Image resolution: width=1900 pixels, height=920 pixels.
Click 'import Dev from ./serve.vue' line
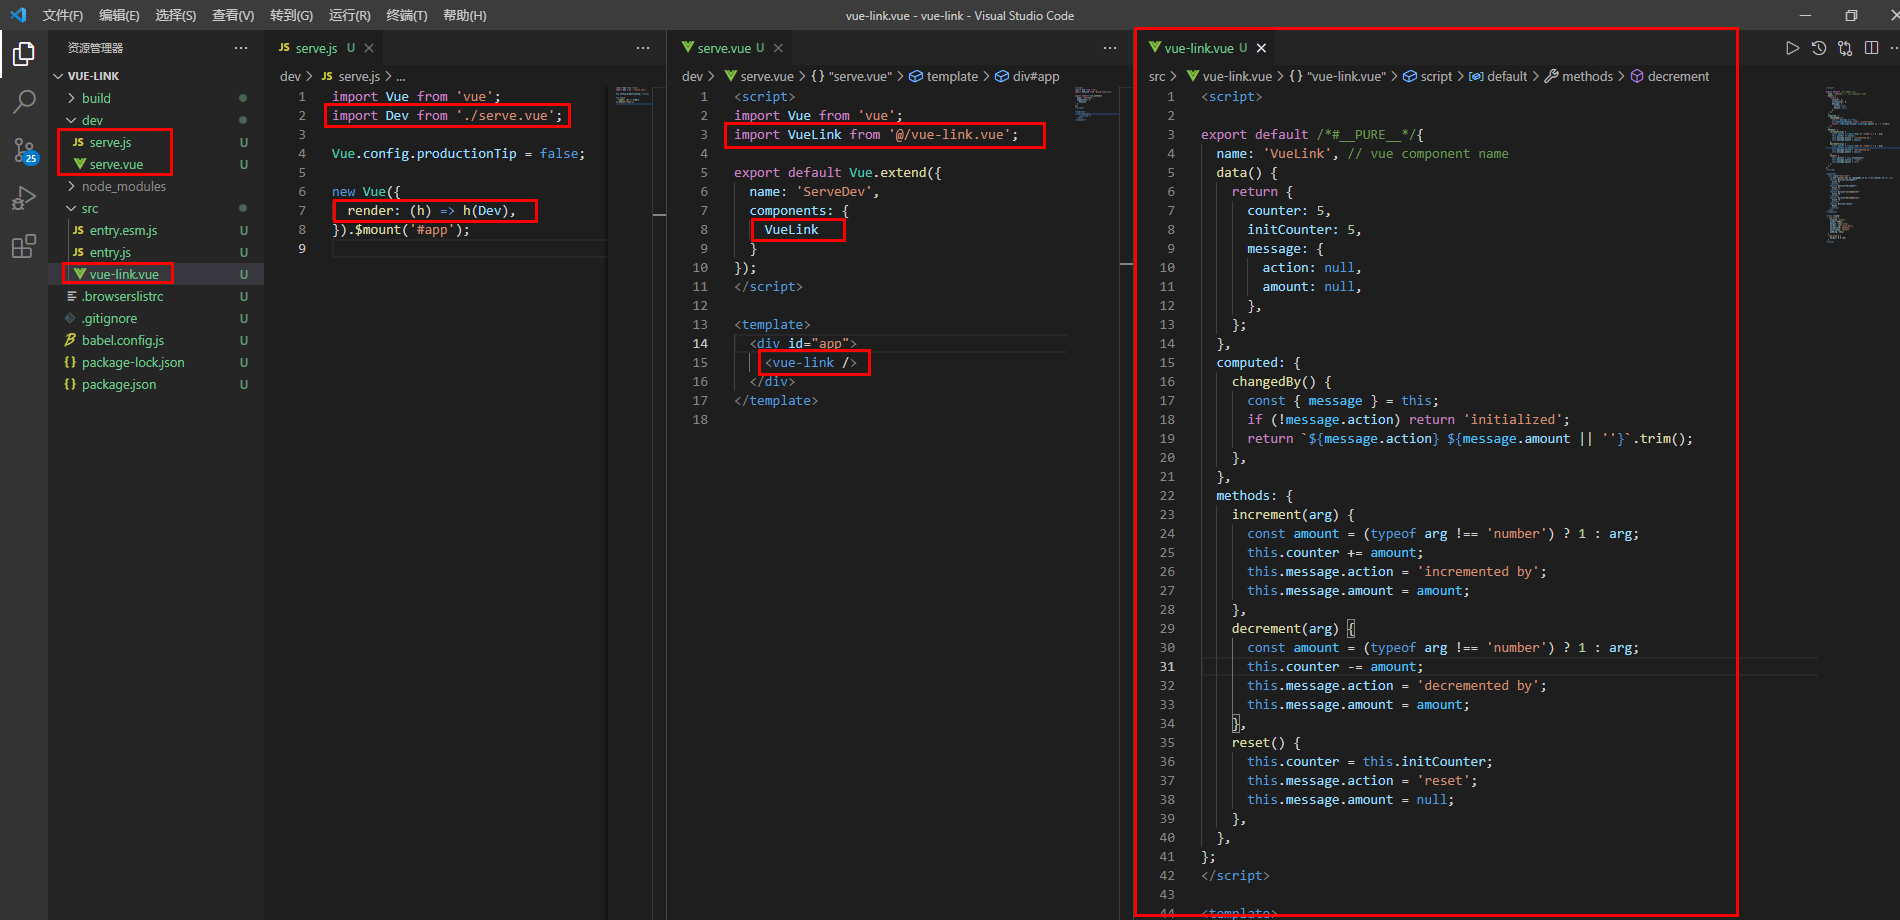tap(447, 115)
